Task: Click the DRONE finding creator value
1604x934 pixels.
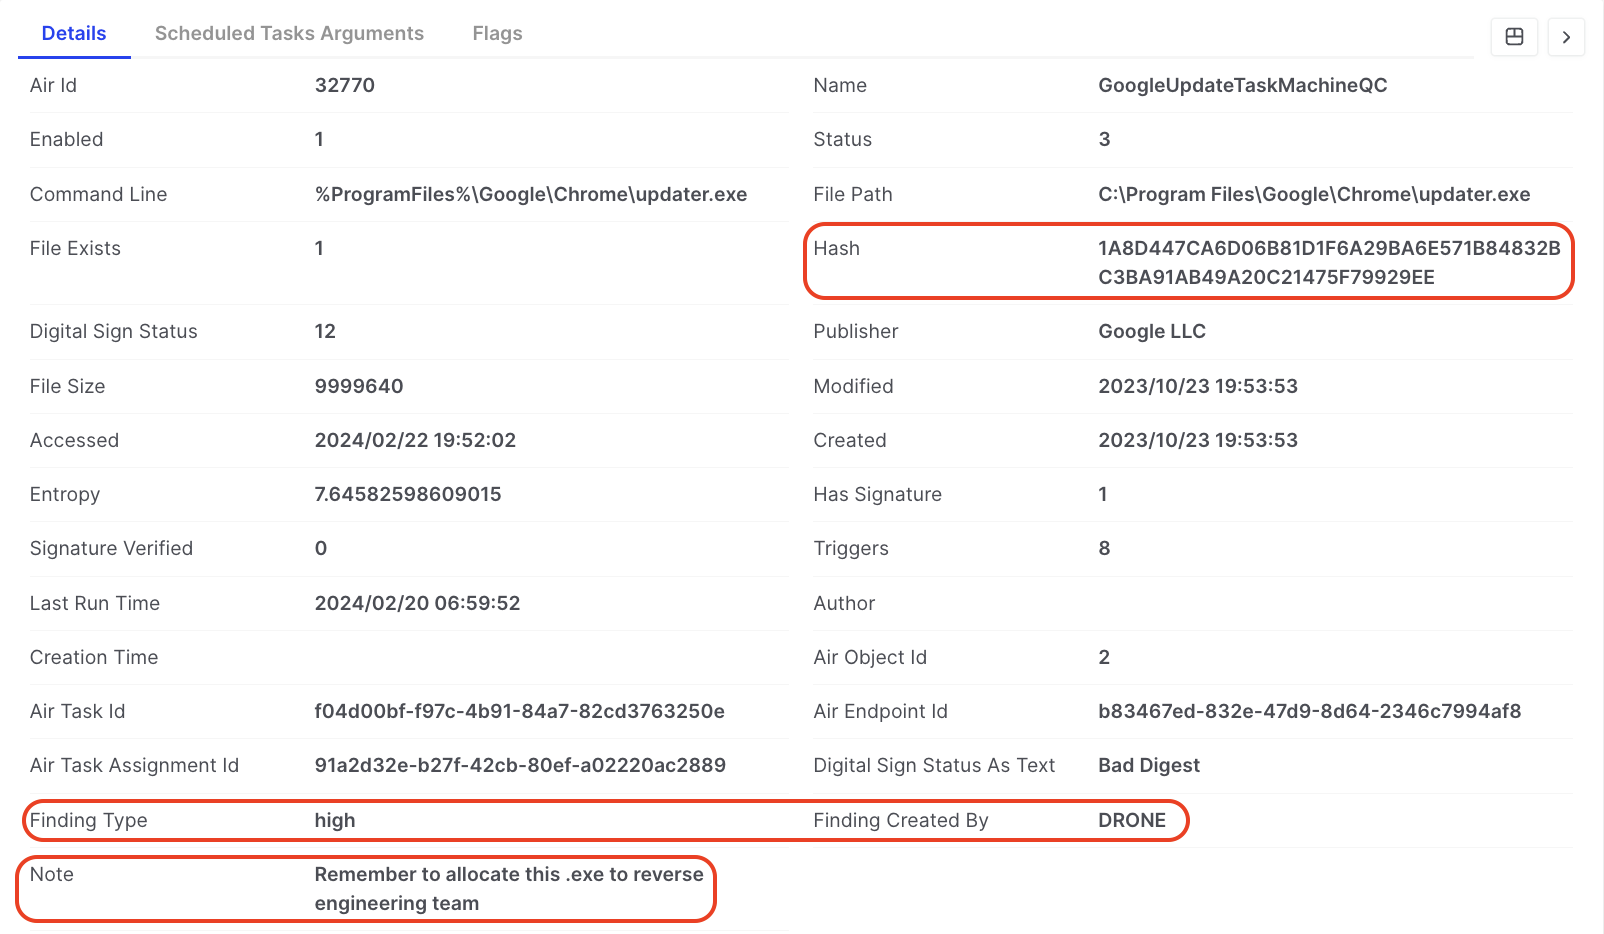Action: pyautogui.click(x=1131, y=820)
